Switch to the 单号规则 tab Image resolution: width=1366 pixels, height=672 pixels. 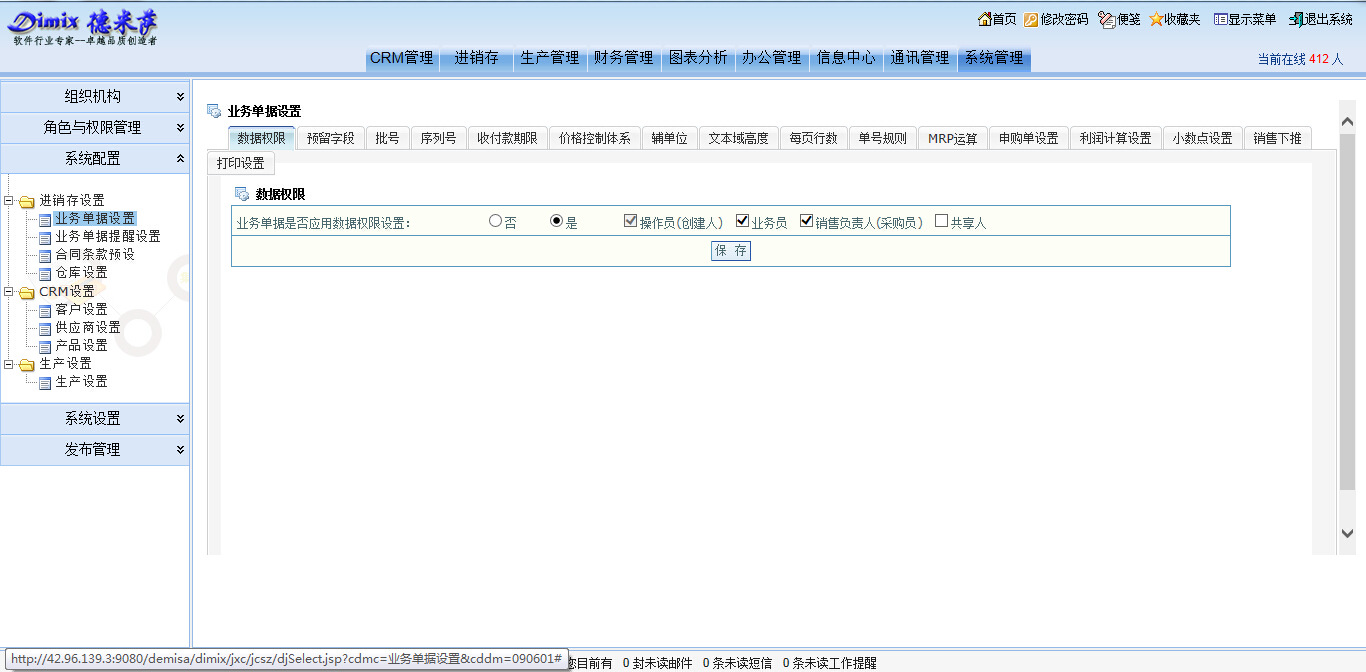tap(882, 138)
